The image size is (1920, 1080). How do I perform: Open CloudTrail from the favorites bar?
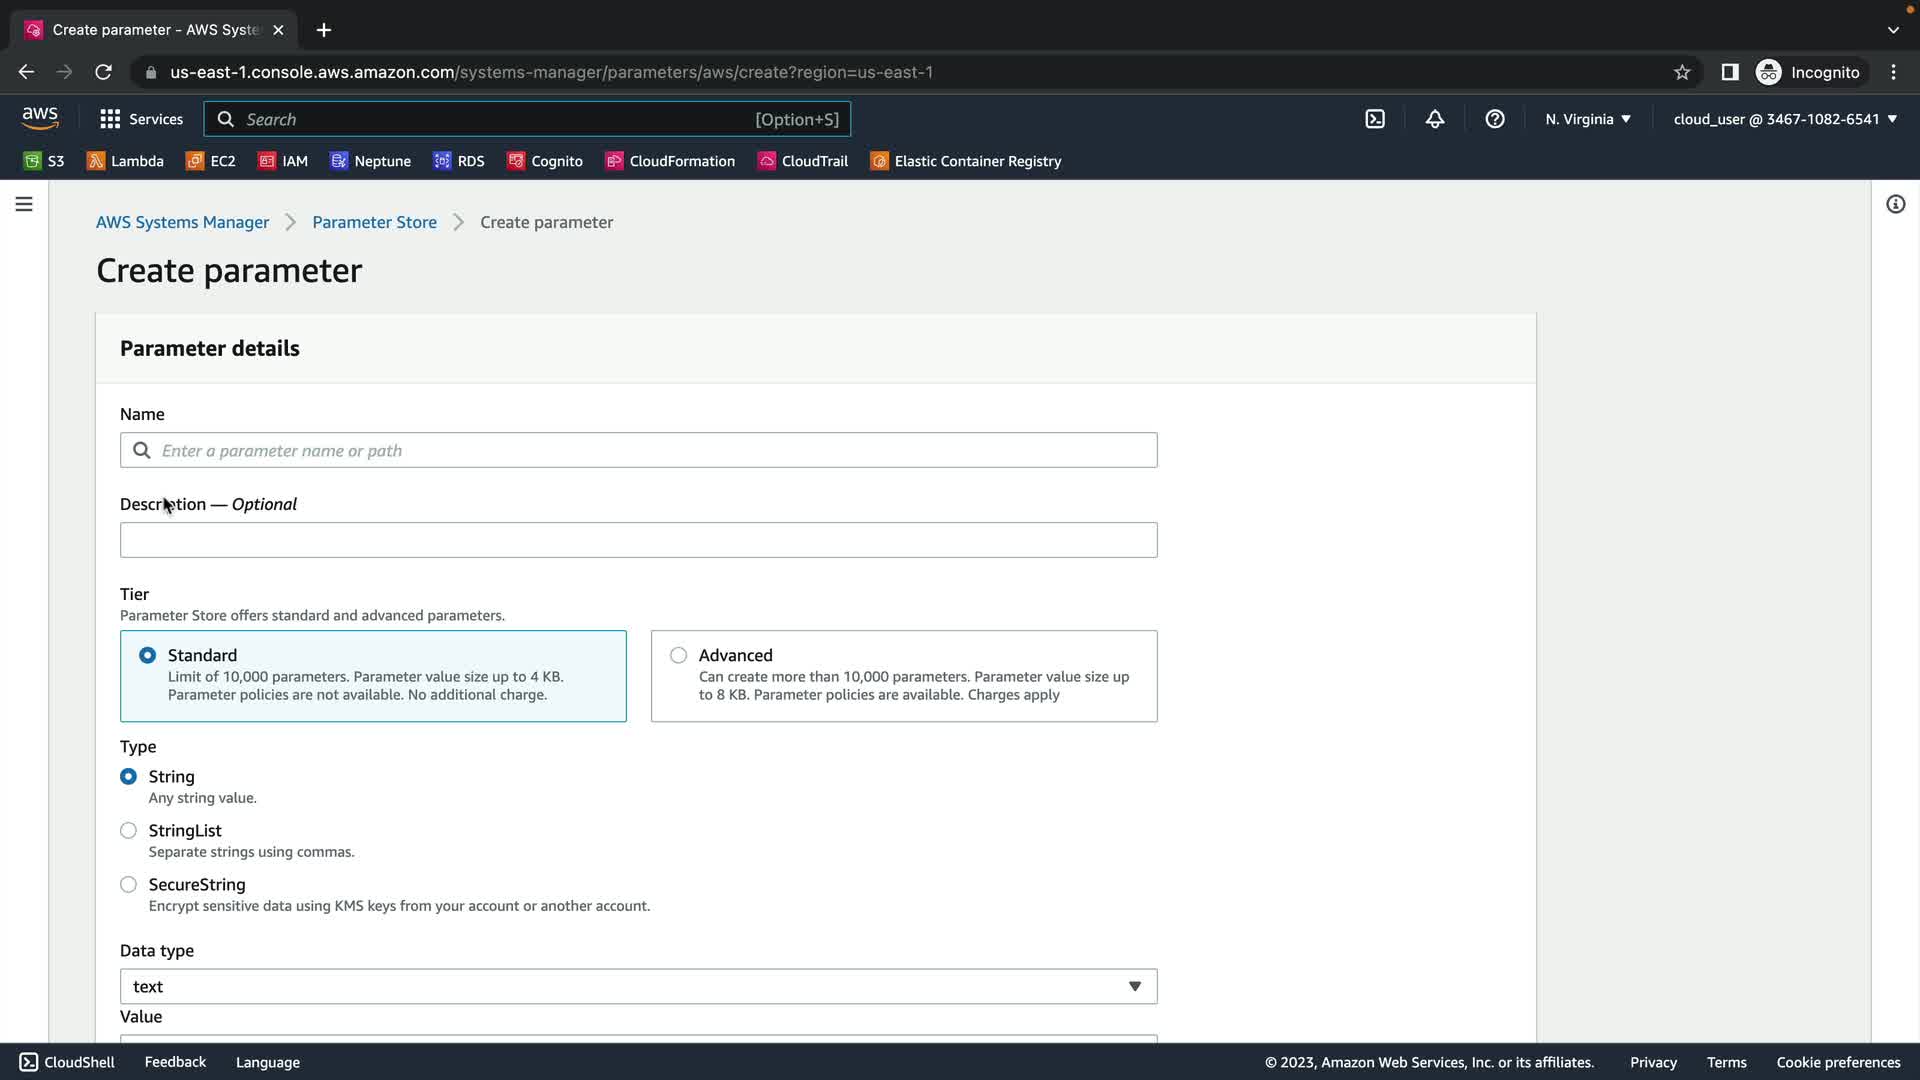tap(803, 161)
